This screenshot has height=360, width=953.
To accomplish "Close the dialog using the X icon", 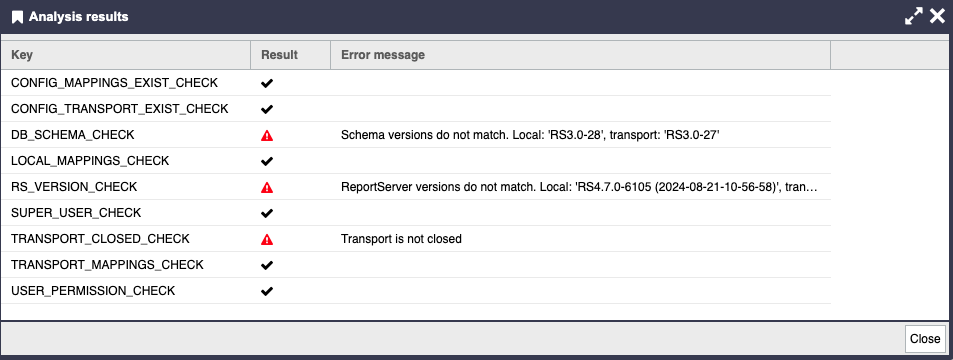I will pyautogui.click(x=937, y=16).
